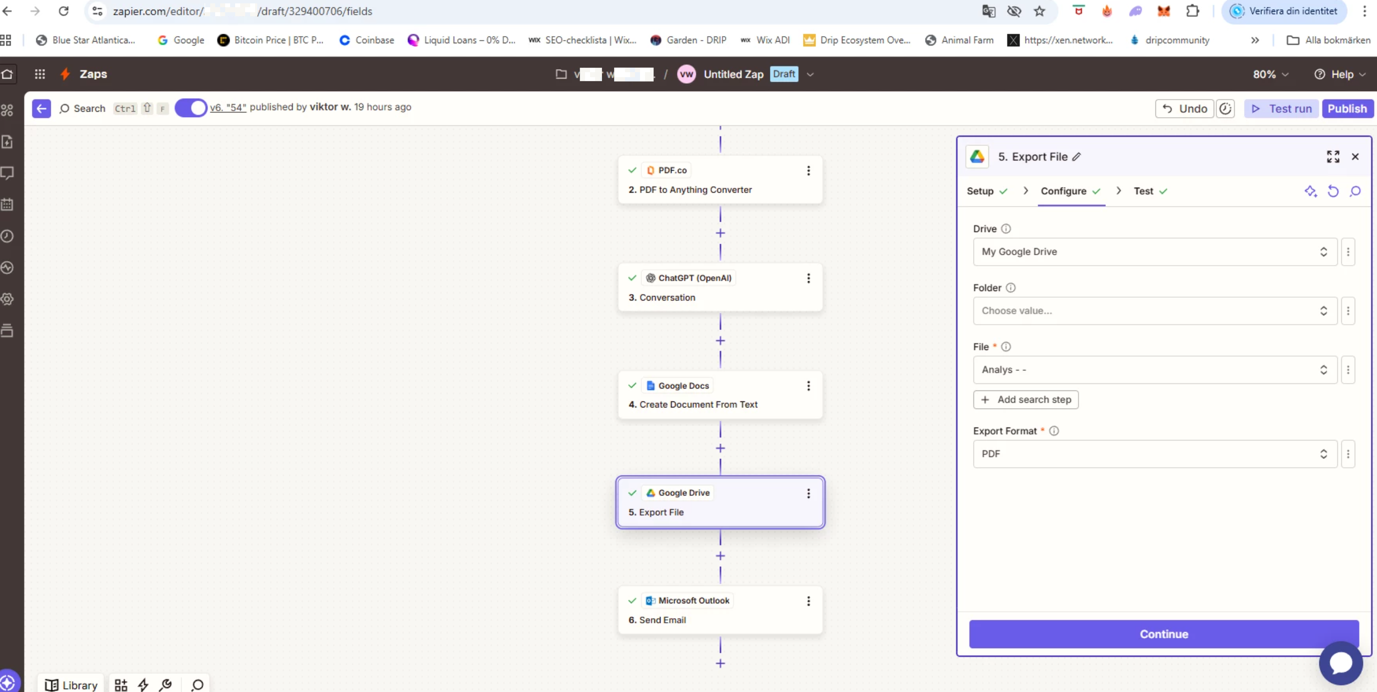
Task: Open the Drive dropdown
Action: [1154, 252]
